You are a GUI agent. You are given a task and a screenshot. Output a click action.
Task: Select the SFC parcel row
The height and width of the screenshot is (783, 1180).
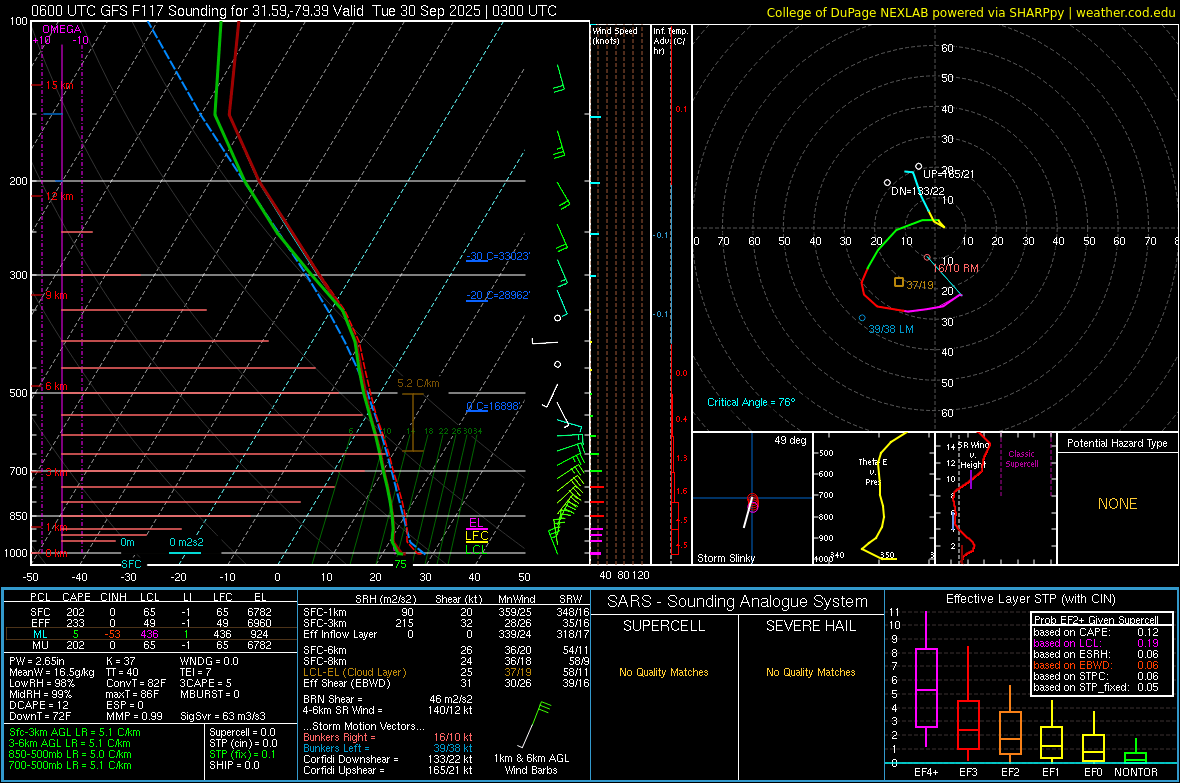click(x=150, y=612)
